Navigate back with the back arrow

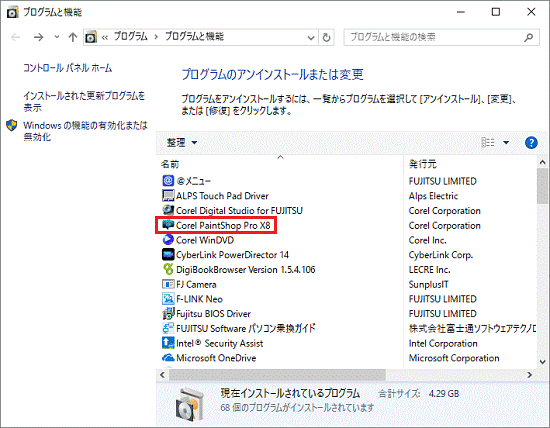[x=15, y=37]
